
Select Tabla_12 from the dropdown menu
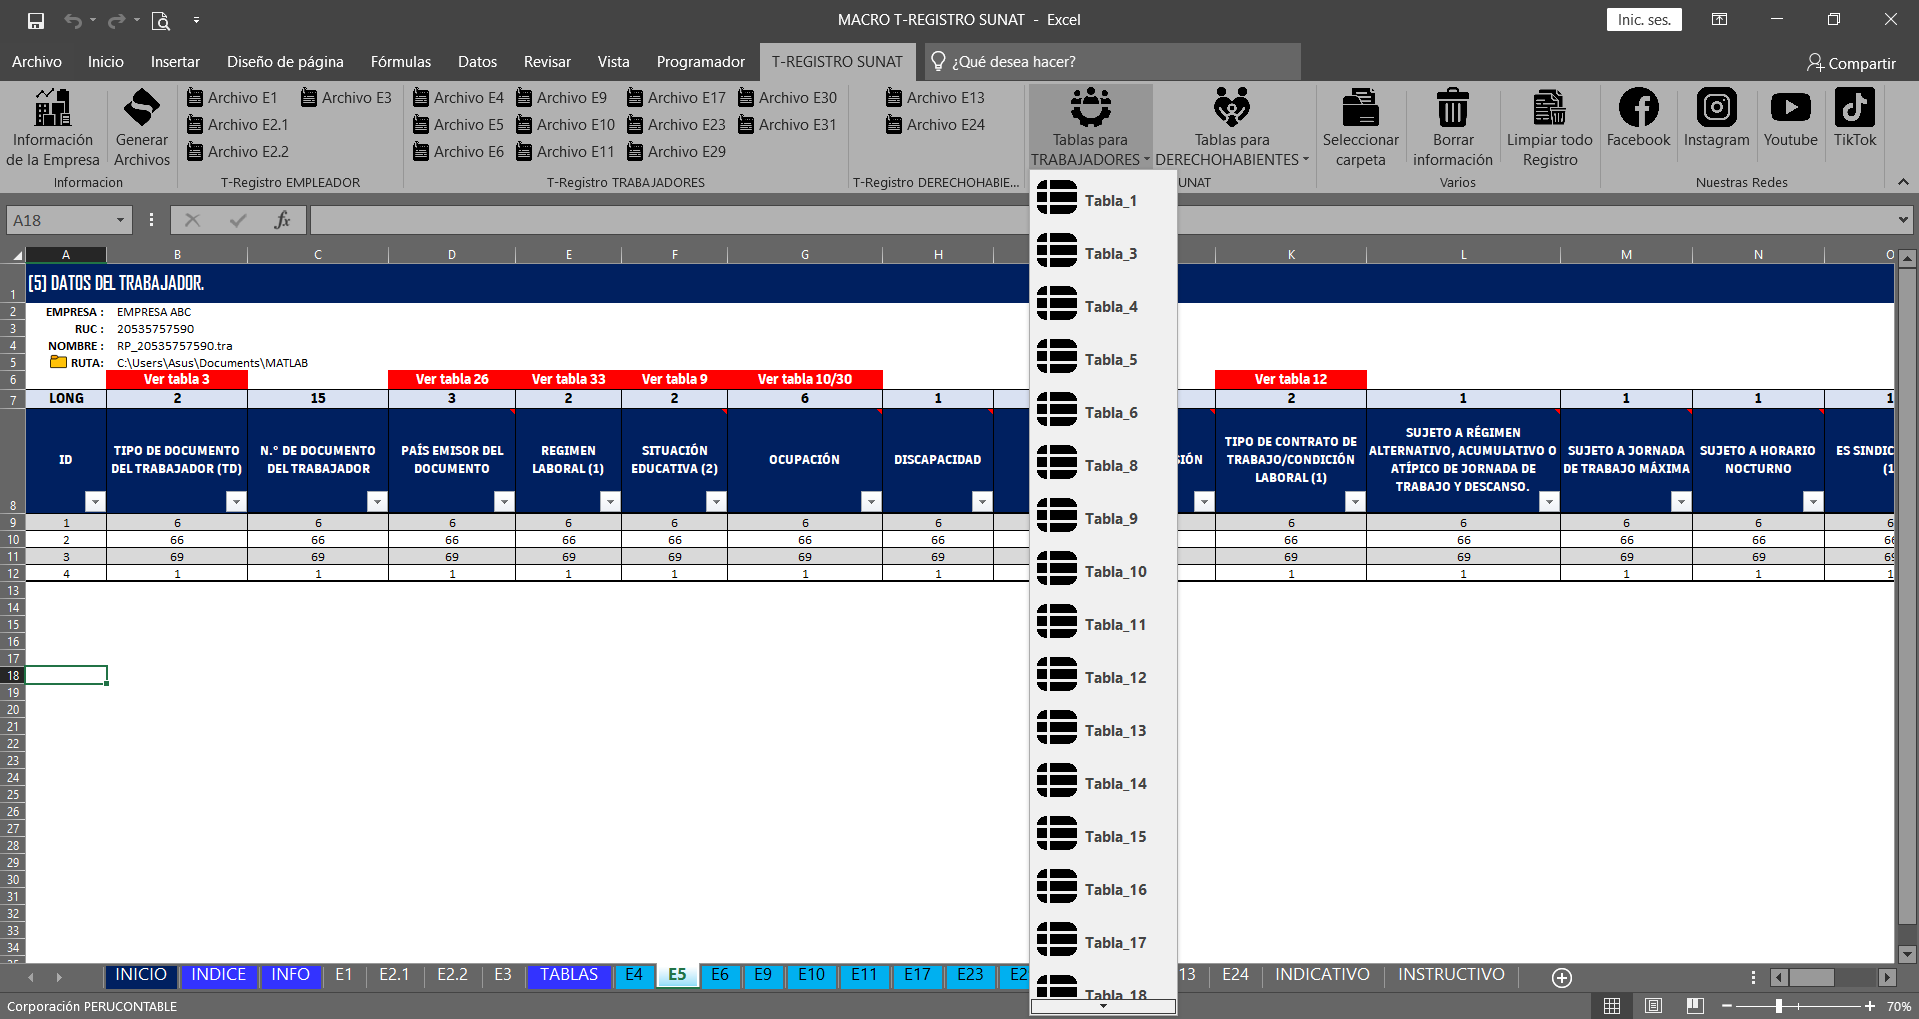click(1104, 678)
